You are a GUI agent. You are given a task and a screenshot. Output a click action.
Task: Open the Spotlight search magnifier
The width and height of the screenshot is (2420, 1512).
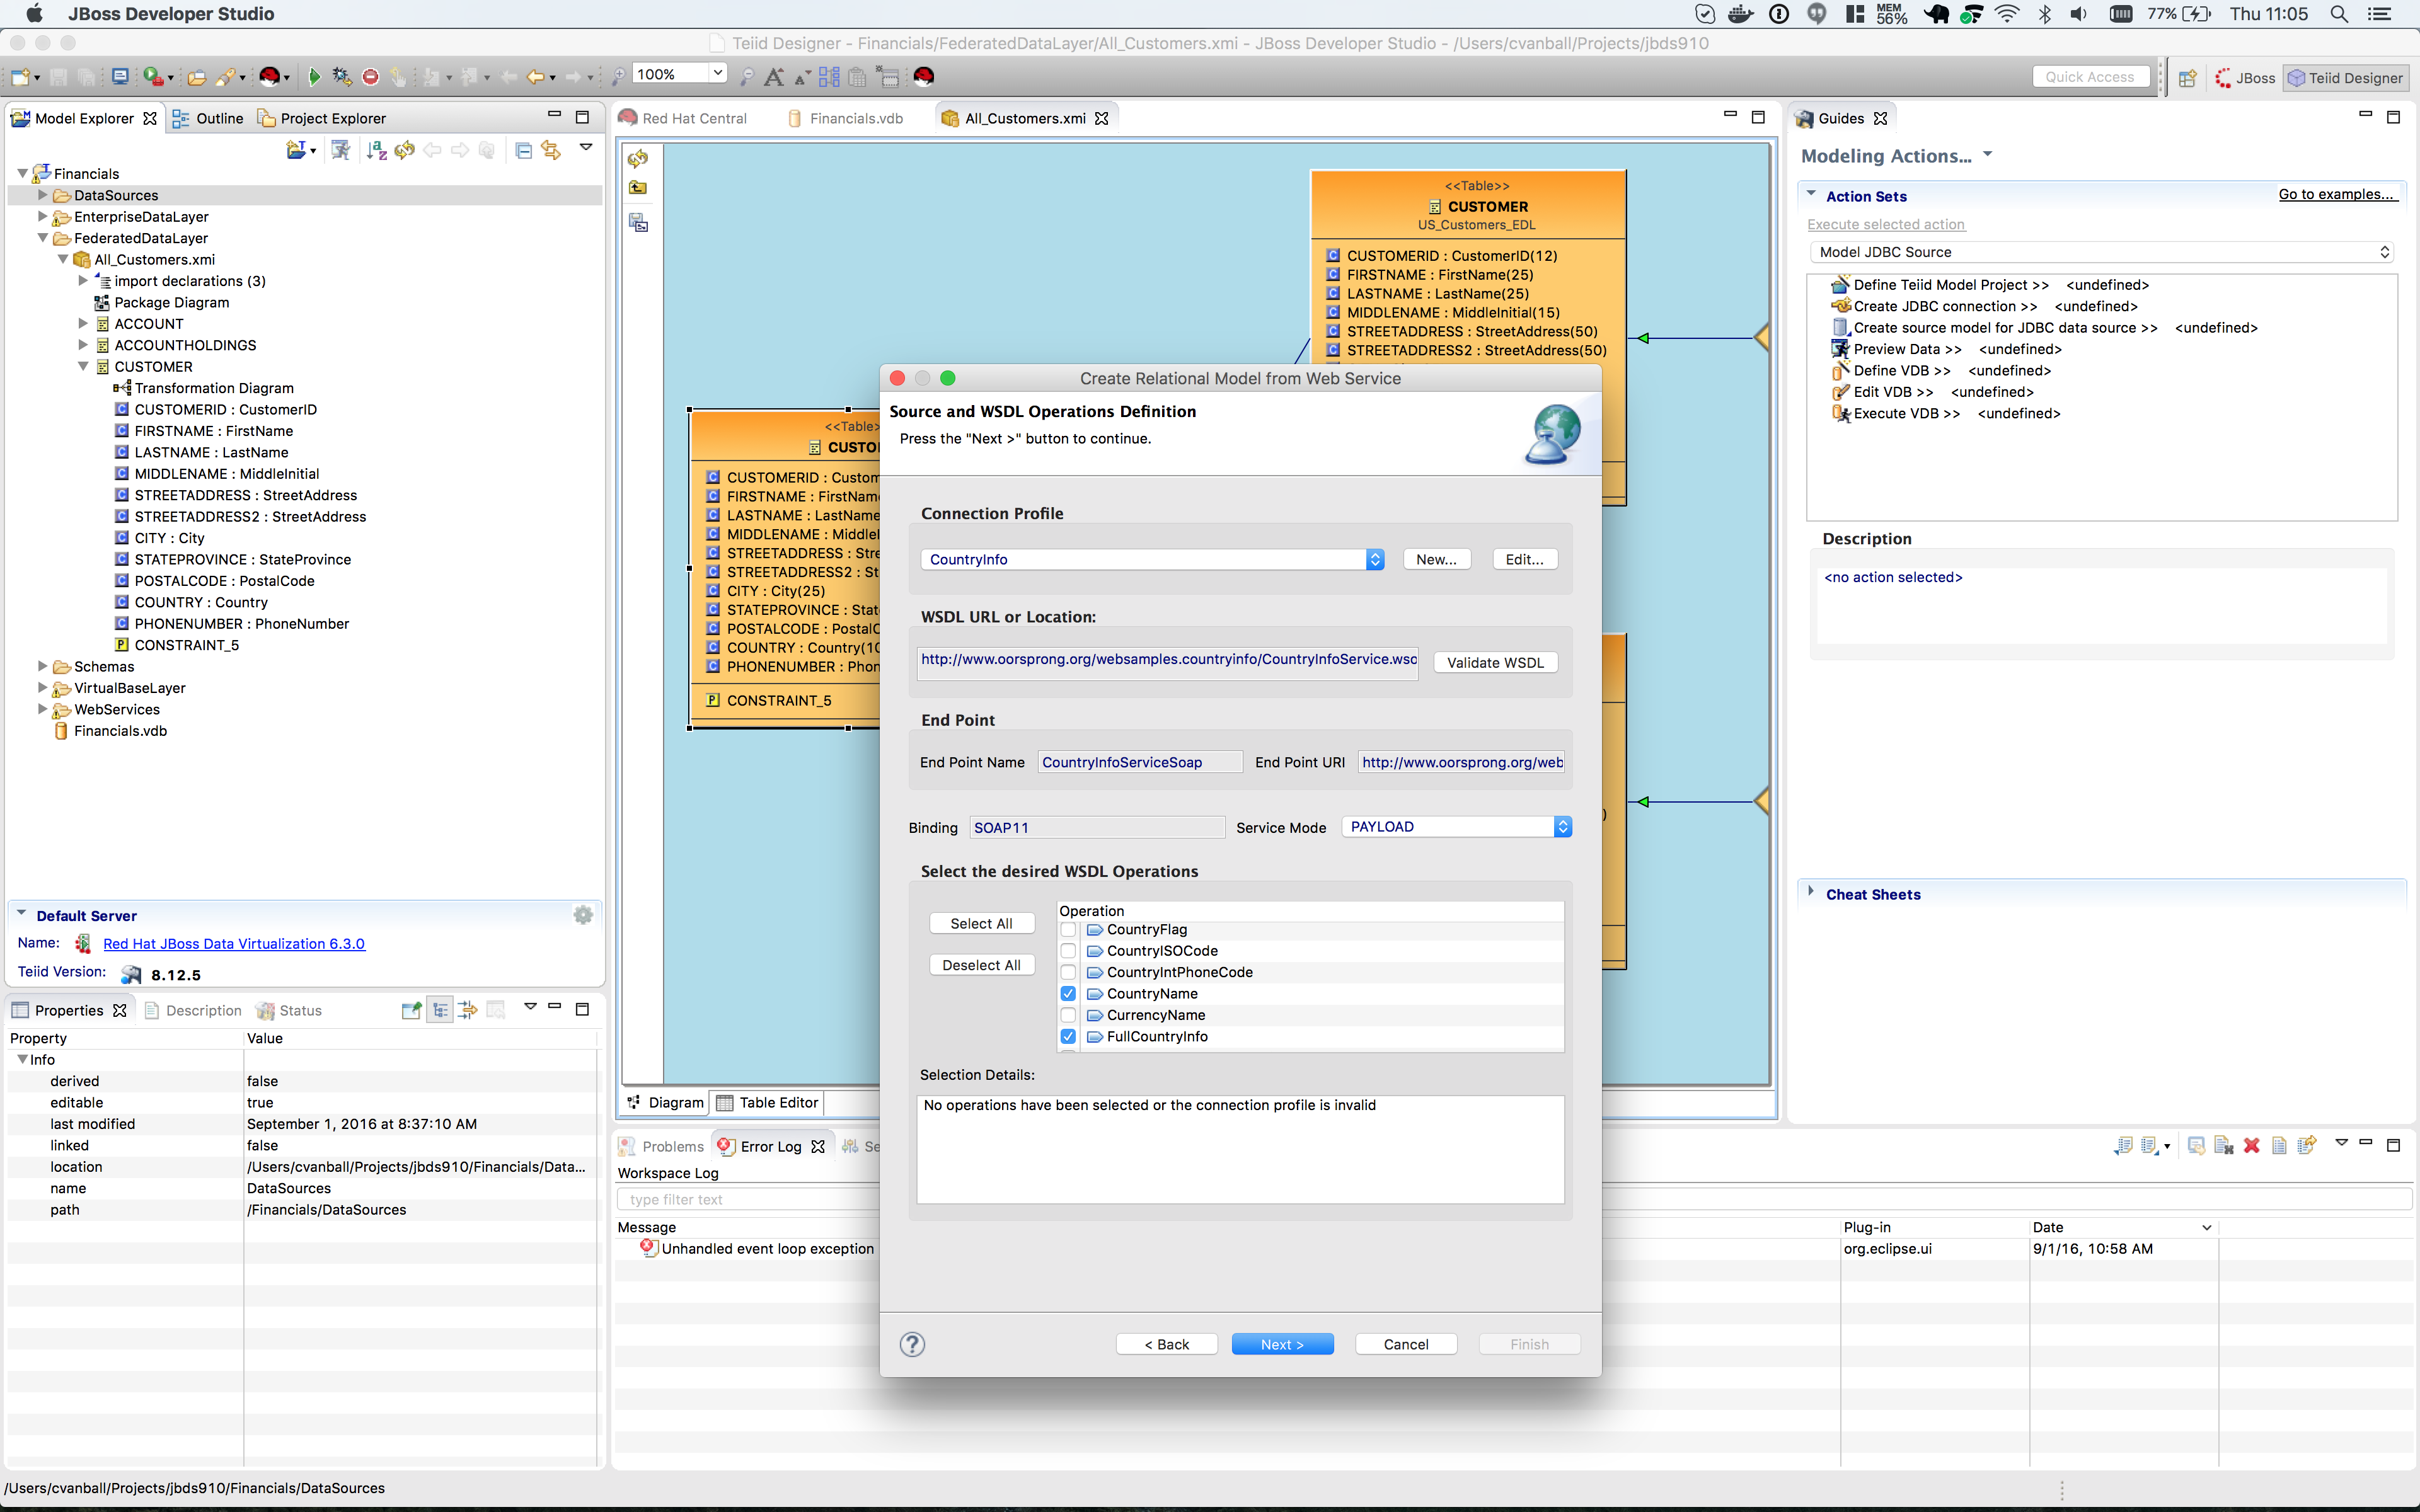coord(2339,14)
